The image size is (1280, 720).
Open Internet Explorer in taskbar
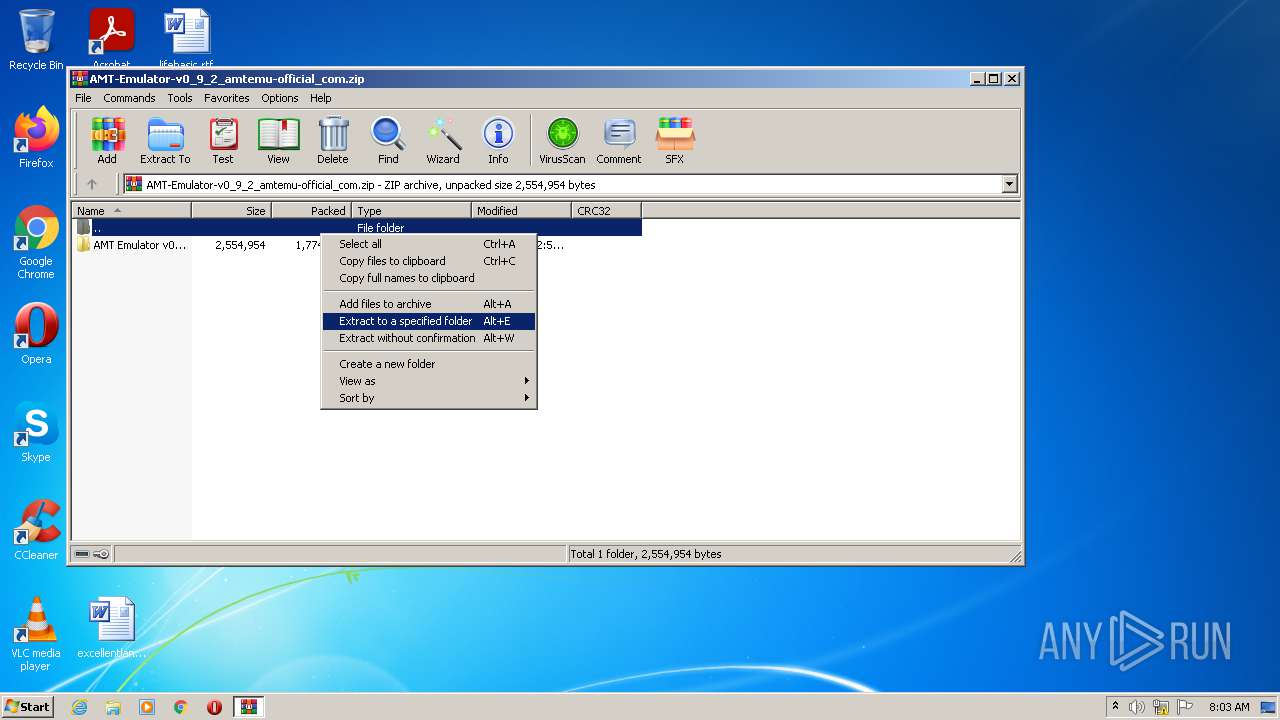(79, 707)
